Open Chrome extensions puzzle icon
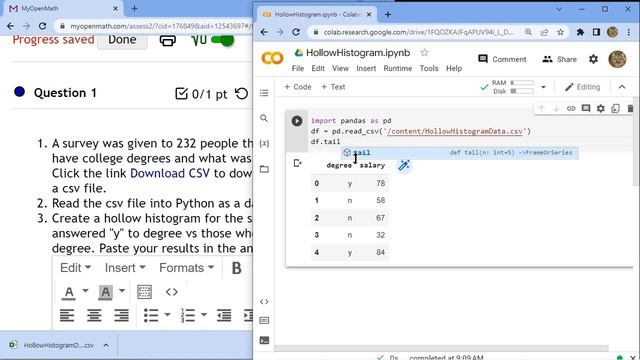Screen dimensions: 640x360 point(580,32)
